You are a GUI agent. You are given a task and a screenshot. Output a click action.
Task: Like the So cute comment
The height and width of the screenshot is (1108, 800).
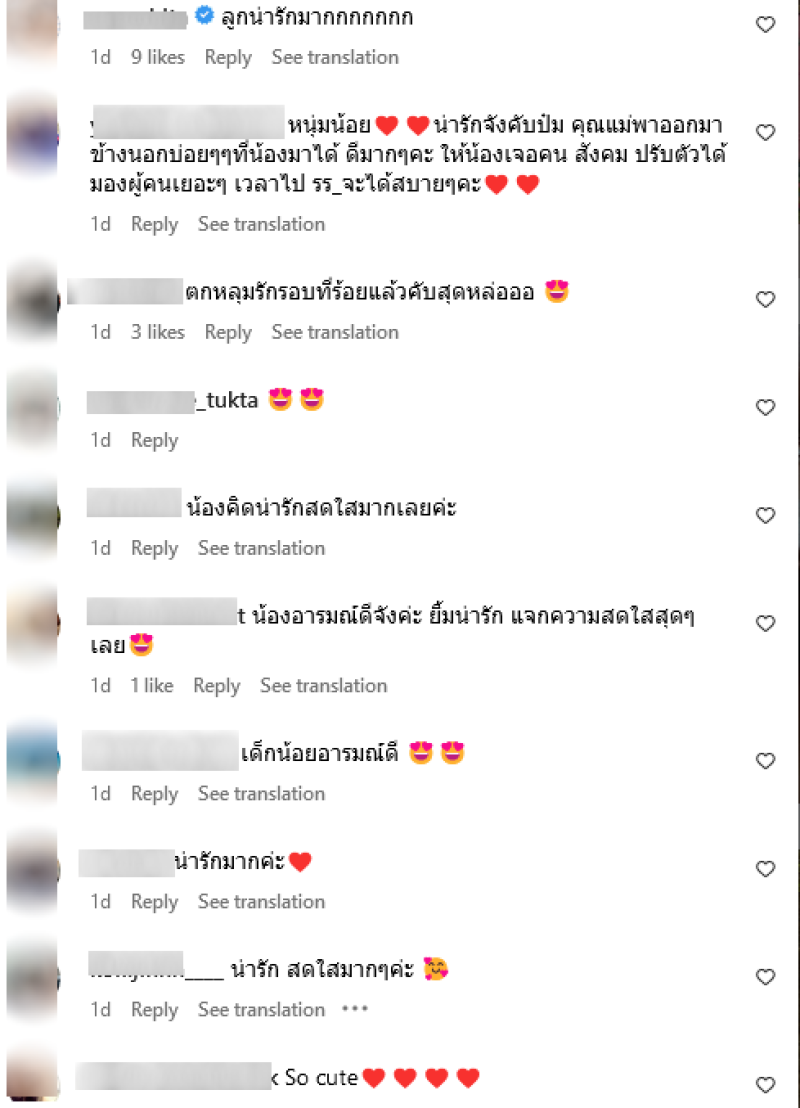pyautogui.click(x=765, y=1085)
